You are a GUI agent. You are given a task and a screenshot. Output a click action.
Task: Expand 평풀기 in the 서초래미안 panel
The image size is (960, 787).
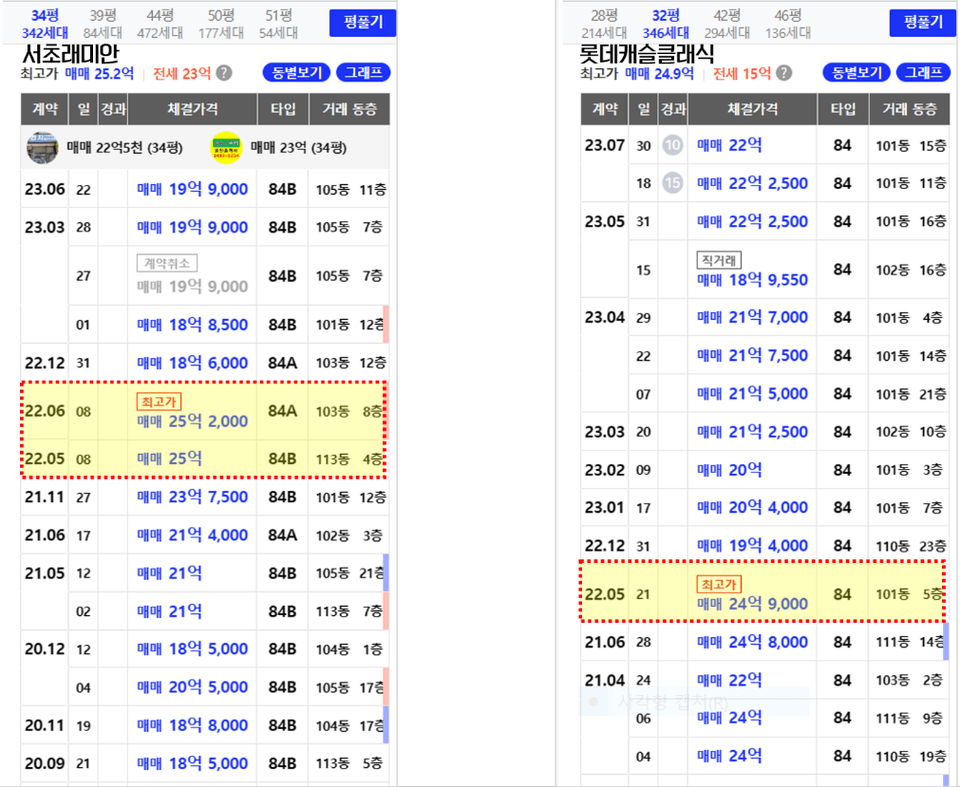tap(363, 23)
